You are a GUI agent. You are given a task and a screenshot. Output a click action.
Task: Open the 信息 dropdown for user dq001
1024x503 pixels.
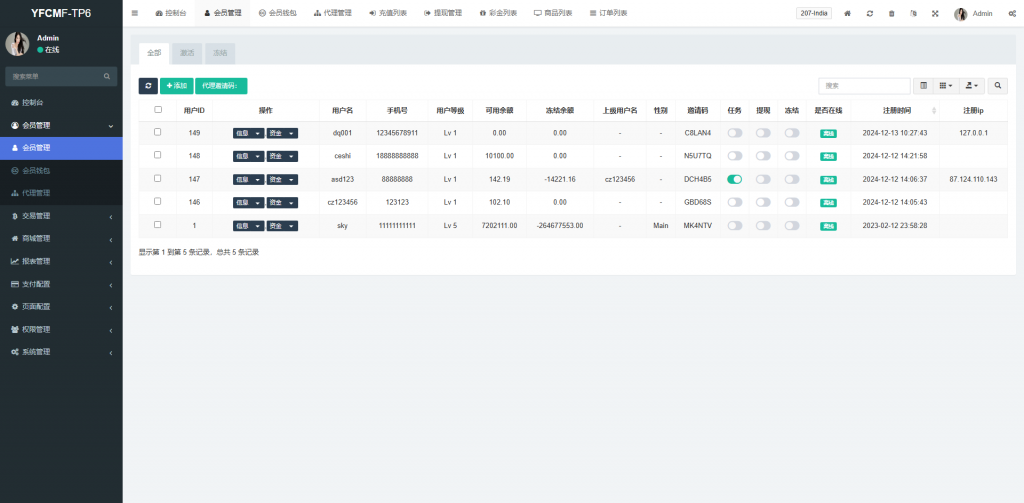click(248, 133)
